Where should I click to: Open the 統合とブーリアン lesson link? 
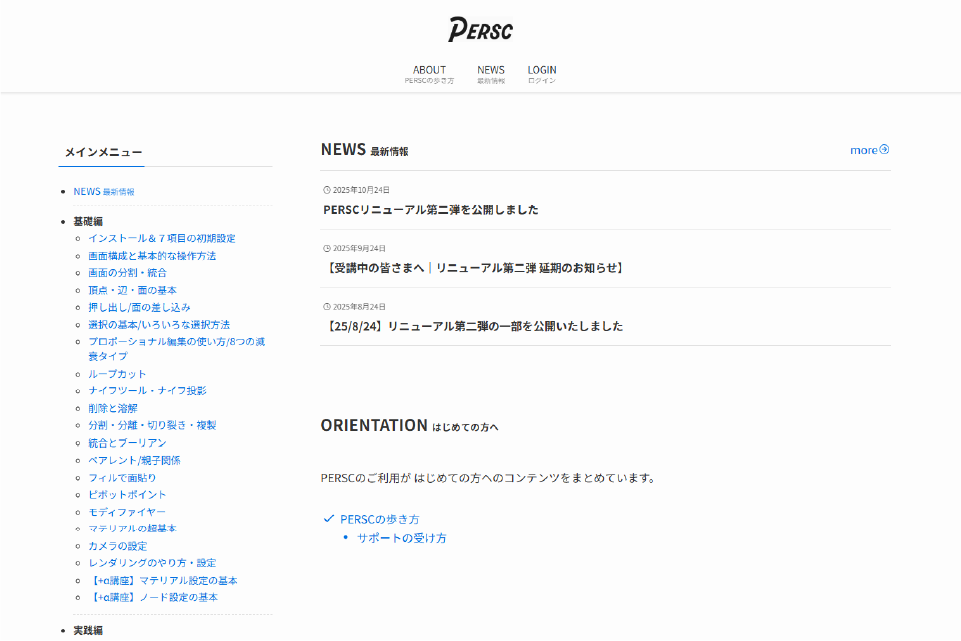(x=127, y=443)
